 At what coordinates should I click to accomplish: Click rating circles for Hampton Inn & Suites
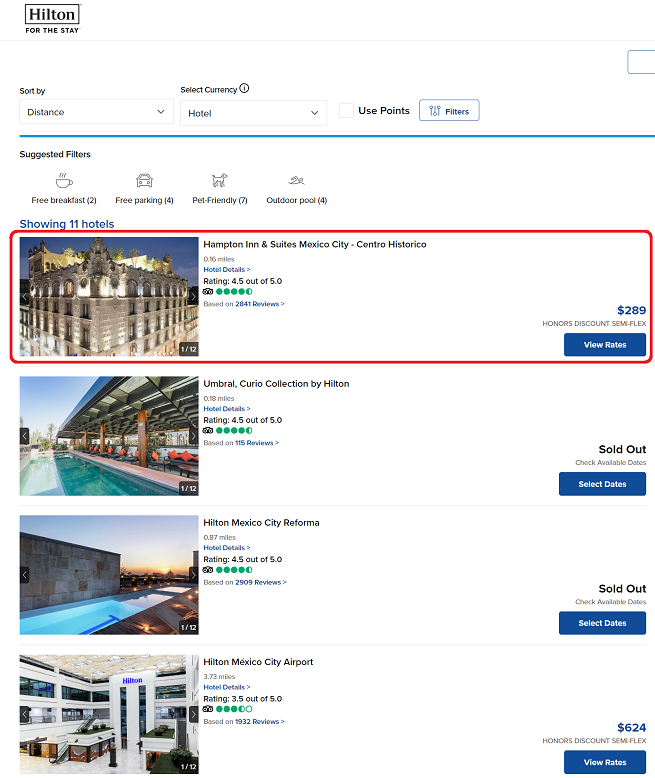point(234,292)
